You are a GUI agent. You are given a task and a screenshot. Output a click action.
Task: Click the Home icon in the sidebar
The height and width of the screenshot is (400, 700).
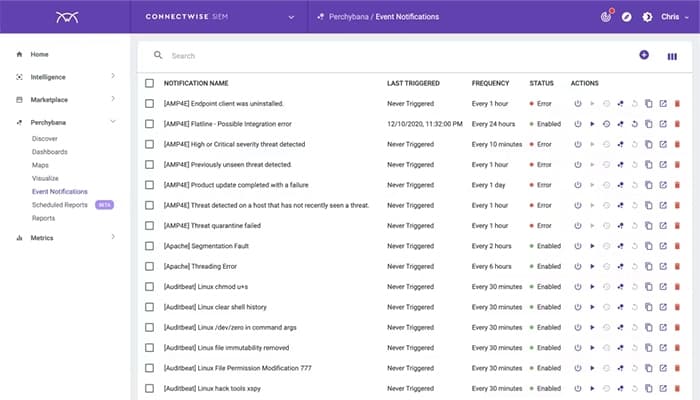pos(19,54)
